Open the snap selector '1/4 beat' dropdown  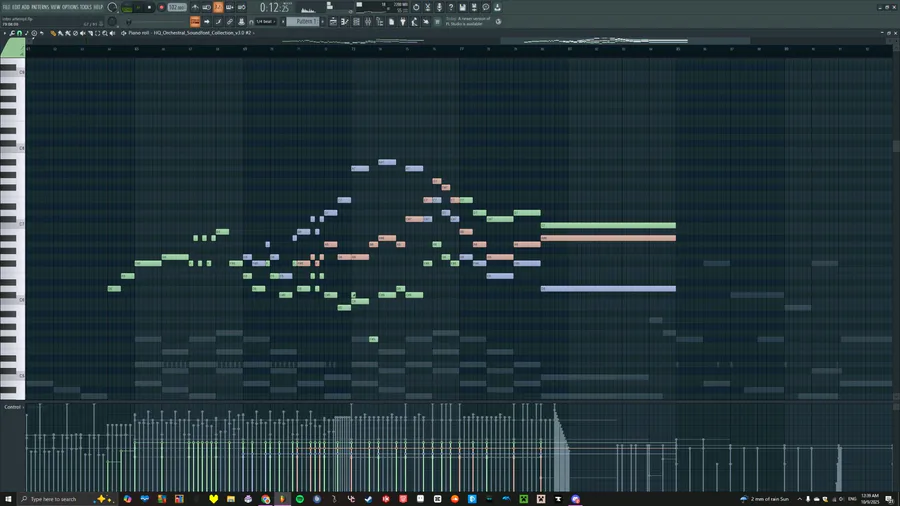tap(265, 21)
